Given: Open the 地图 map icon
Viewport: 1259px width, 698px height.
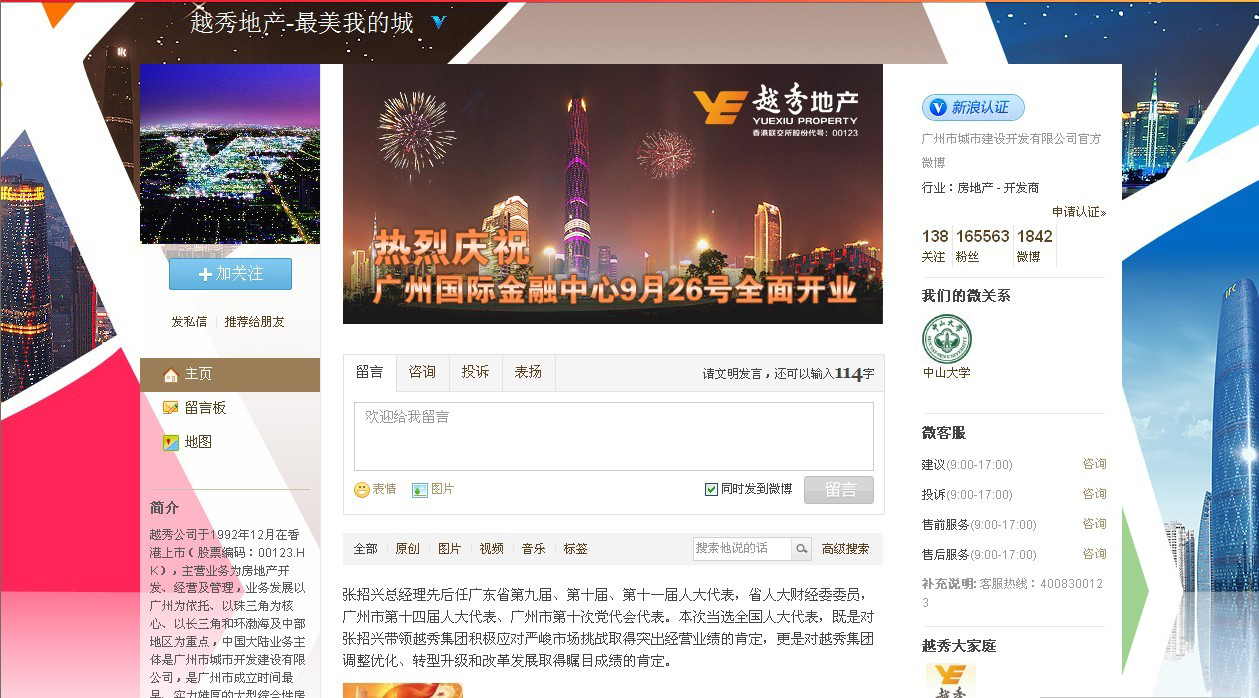Looking at the screenshot, I should 170,442.
